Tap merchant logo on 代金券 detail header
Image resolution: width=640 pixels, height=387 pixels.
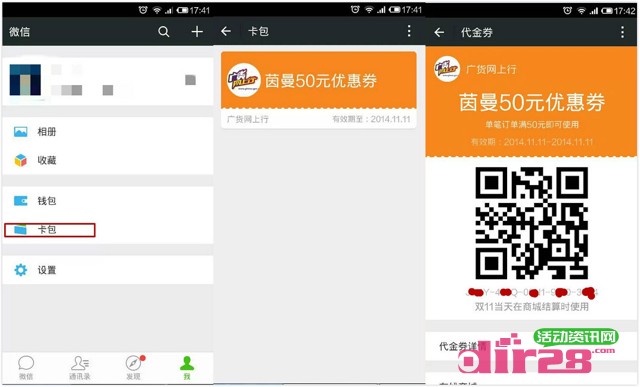[447, 69]
